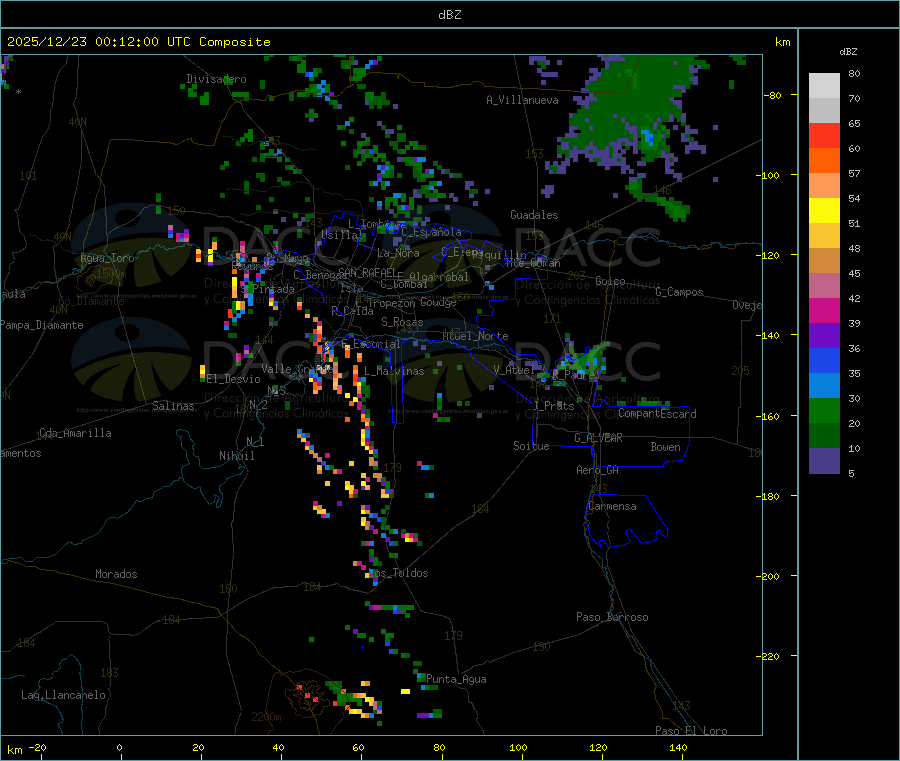Click the Pampa_Diamante label
This screenshot has height=761, width=900.
[x=42, y=325]
